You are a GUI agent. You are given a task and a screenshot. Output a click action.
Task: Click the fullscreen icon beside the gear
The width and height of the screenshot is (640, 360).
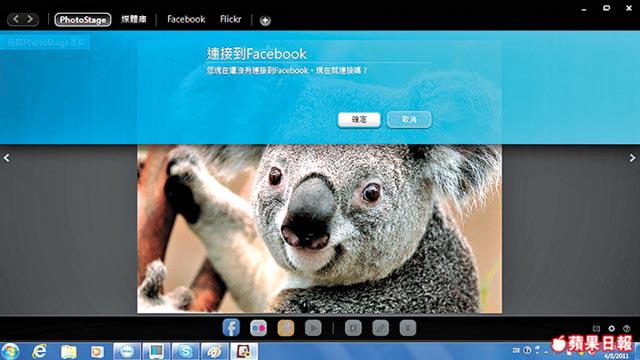click(596, 329)
